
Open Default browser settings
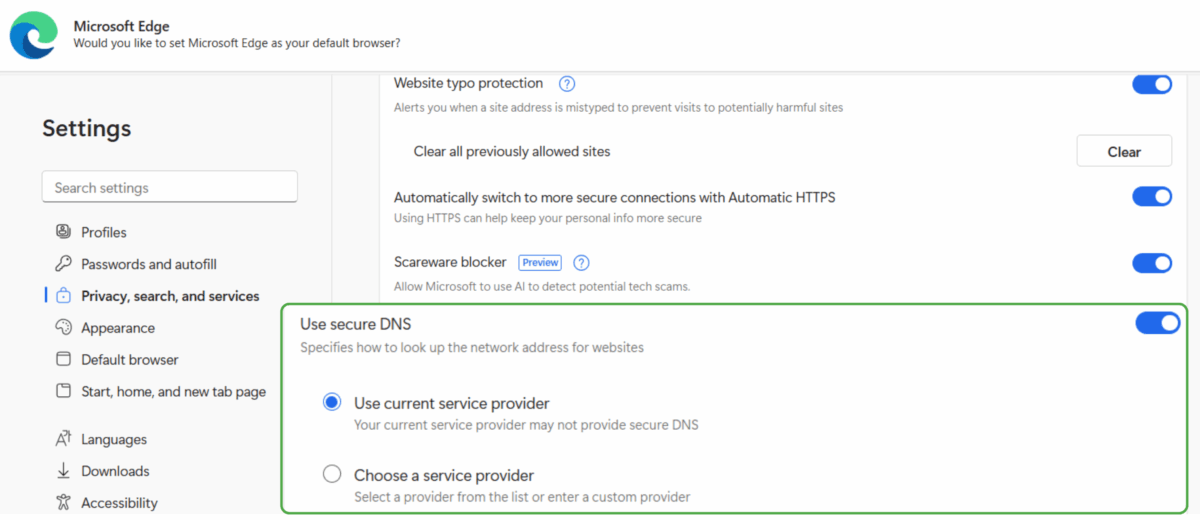(x=130, y=359)
